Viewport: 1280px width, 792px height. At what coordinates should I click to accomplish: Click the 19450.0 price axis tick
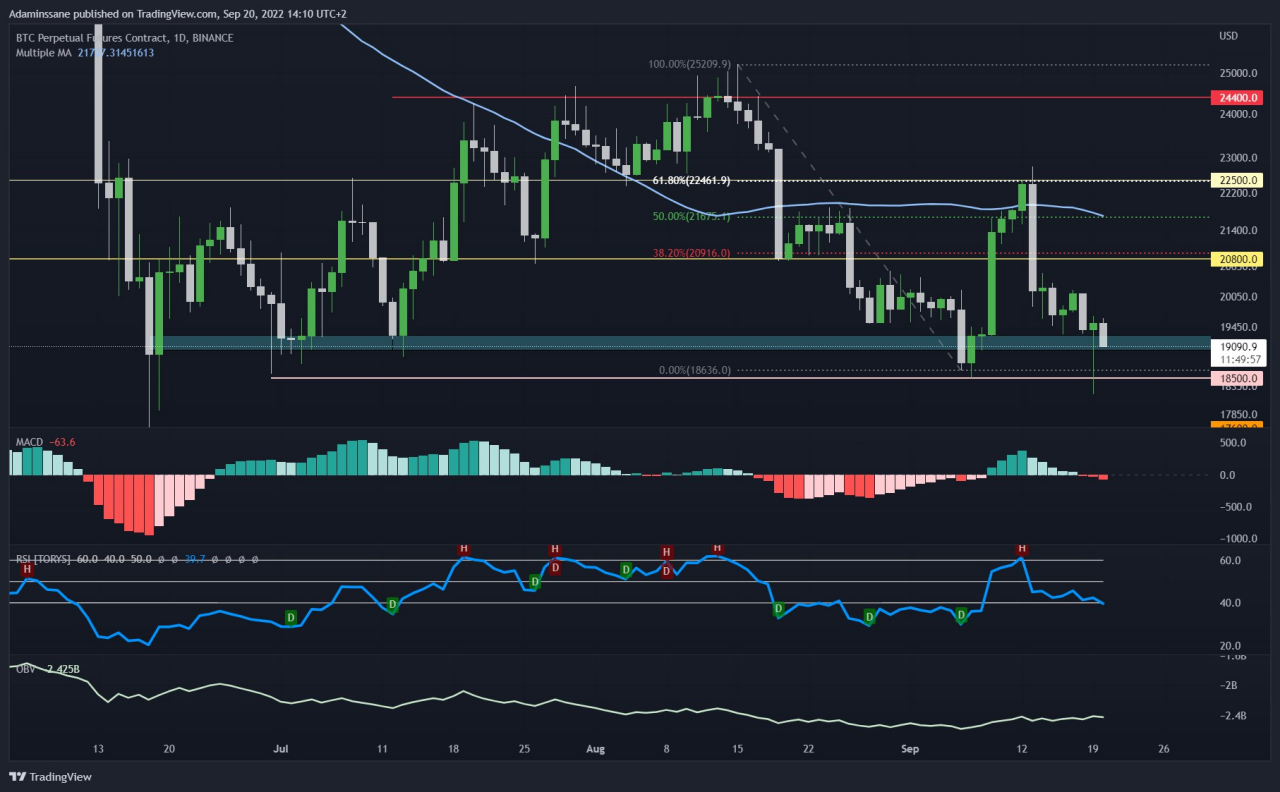pyautogui.click(x=1238, y=327)
